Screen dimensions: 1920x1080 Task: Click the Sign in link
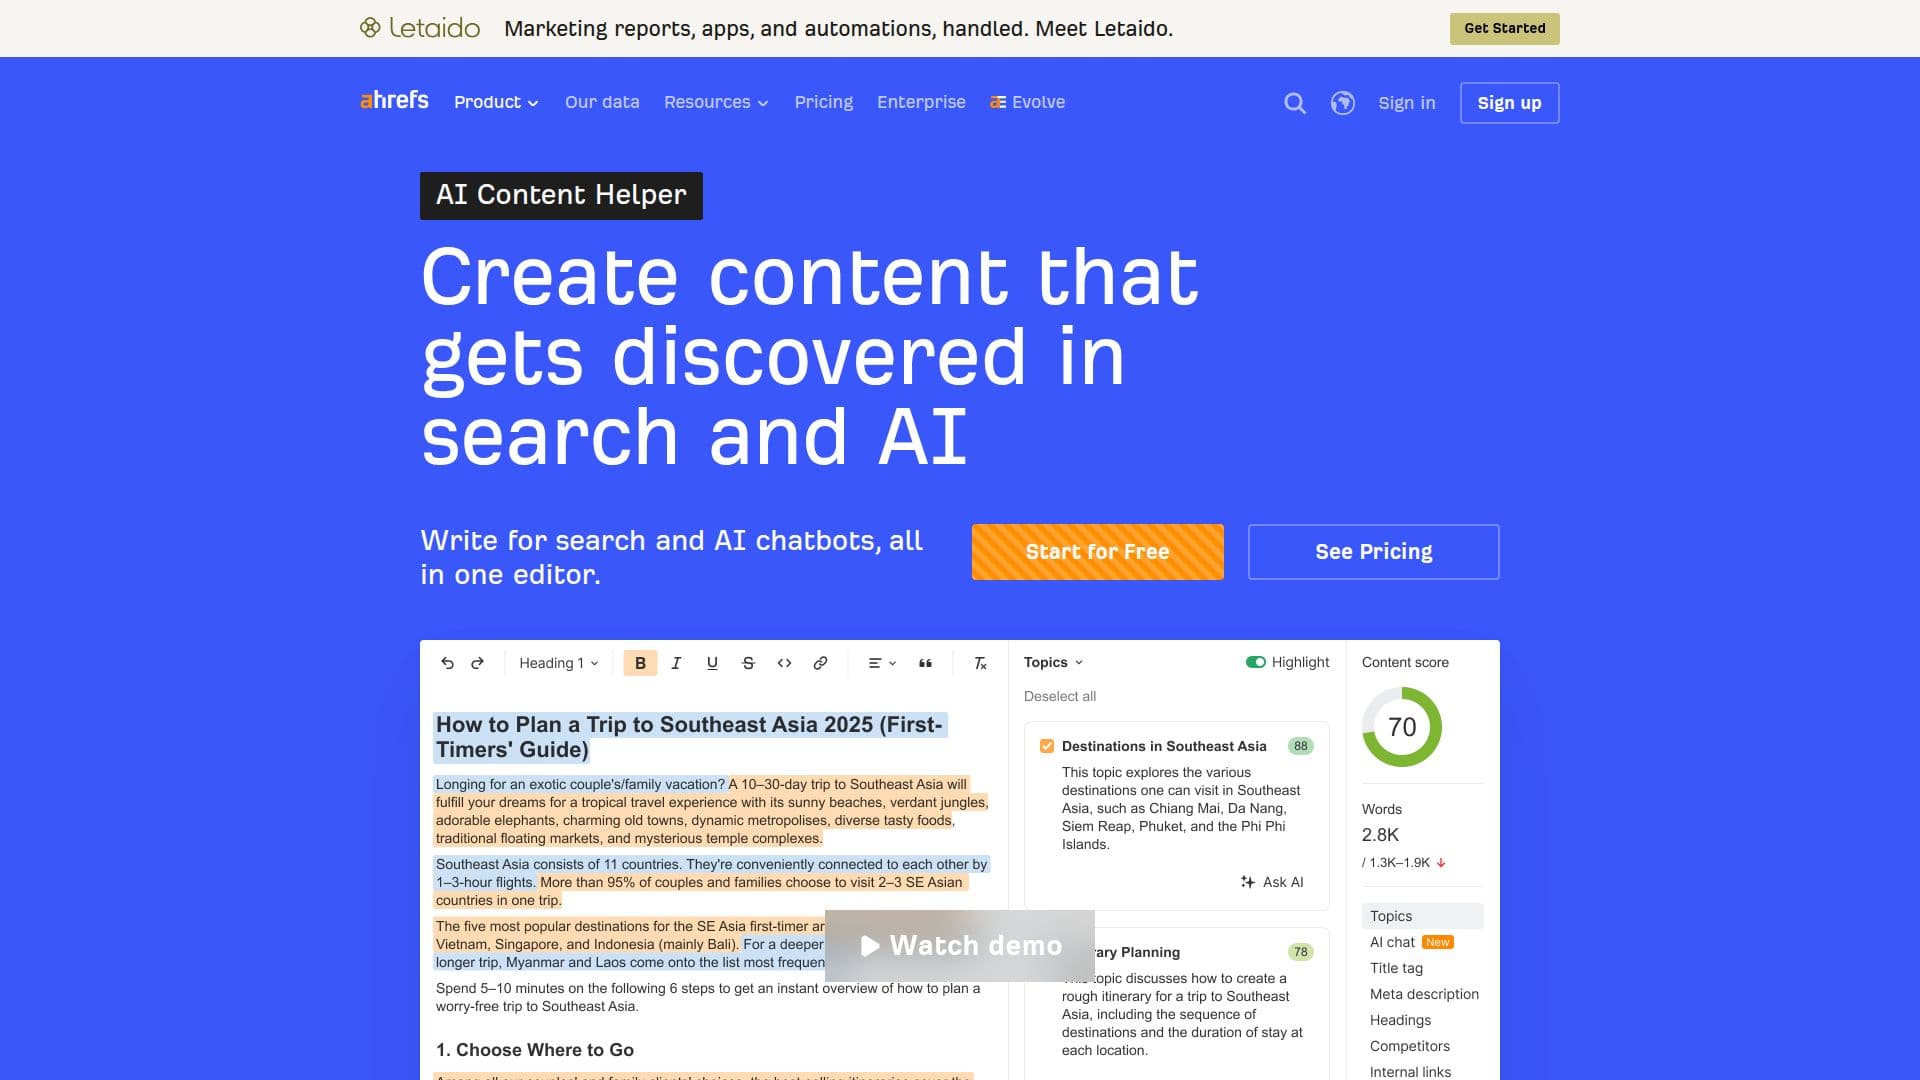pyautogui.click(x=1406, y=103)
